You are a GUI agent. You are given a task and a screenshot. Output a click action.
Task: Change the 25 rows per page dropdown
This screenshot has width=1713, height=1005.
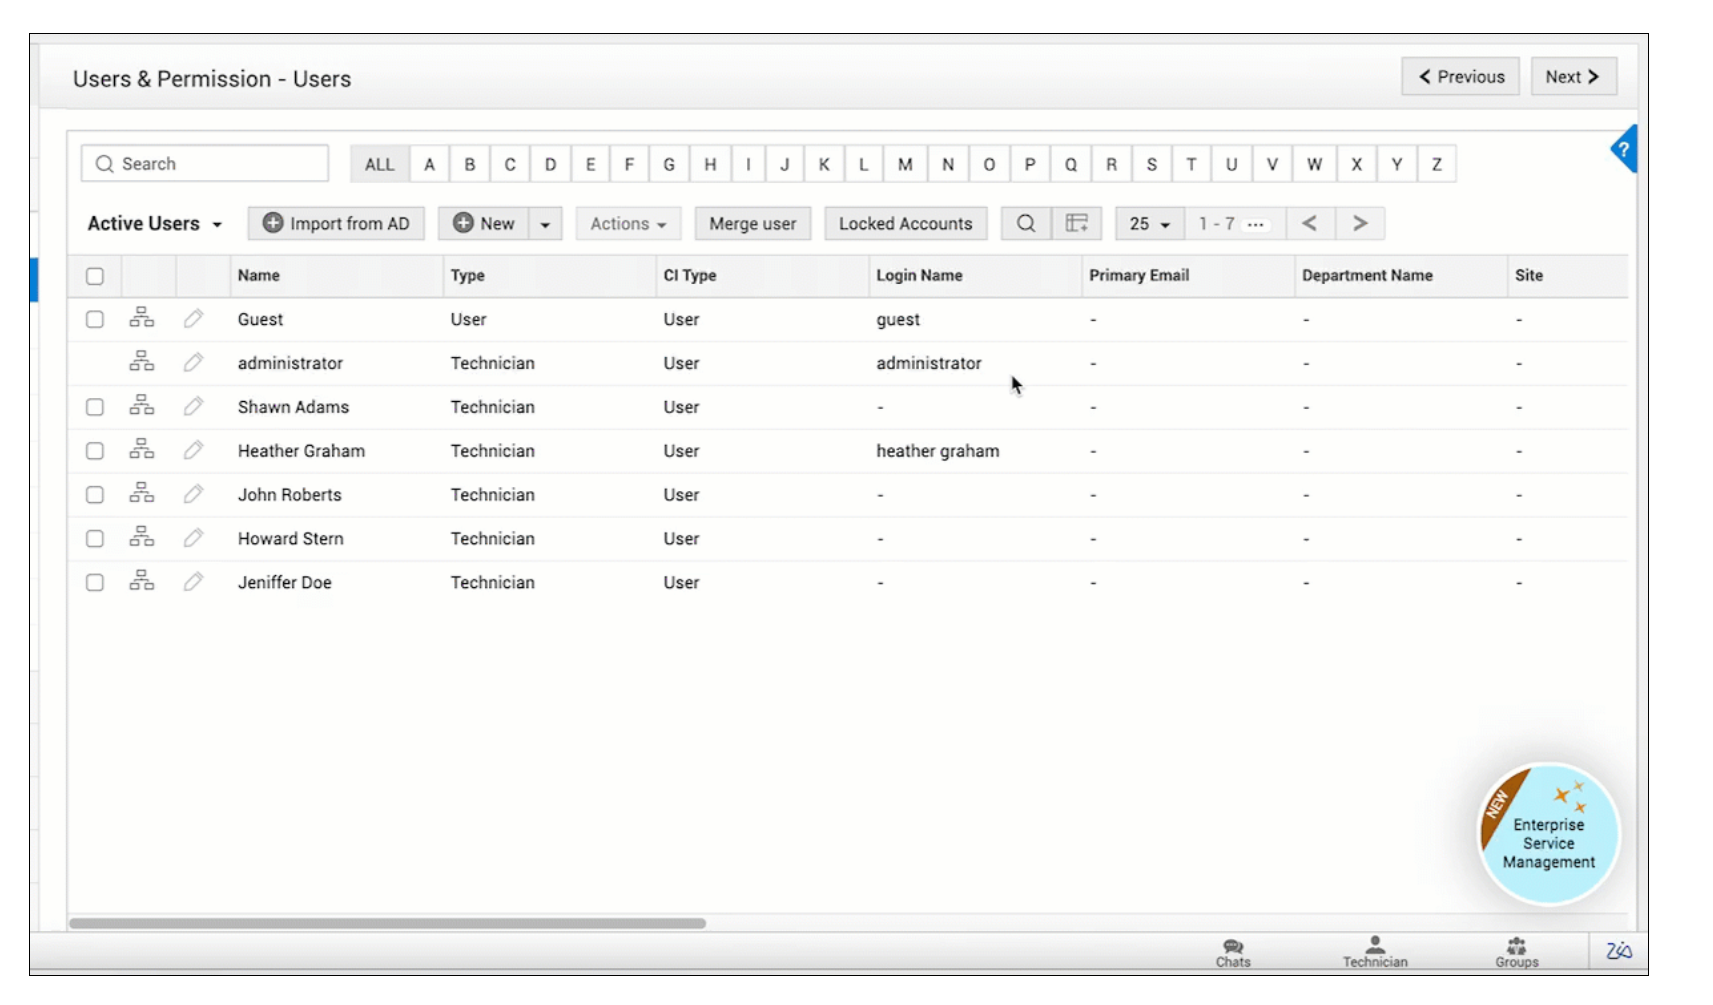pos(1149,224)
